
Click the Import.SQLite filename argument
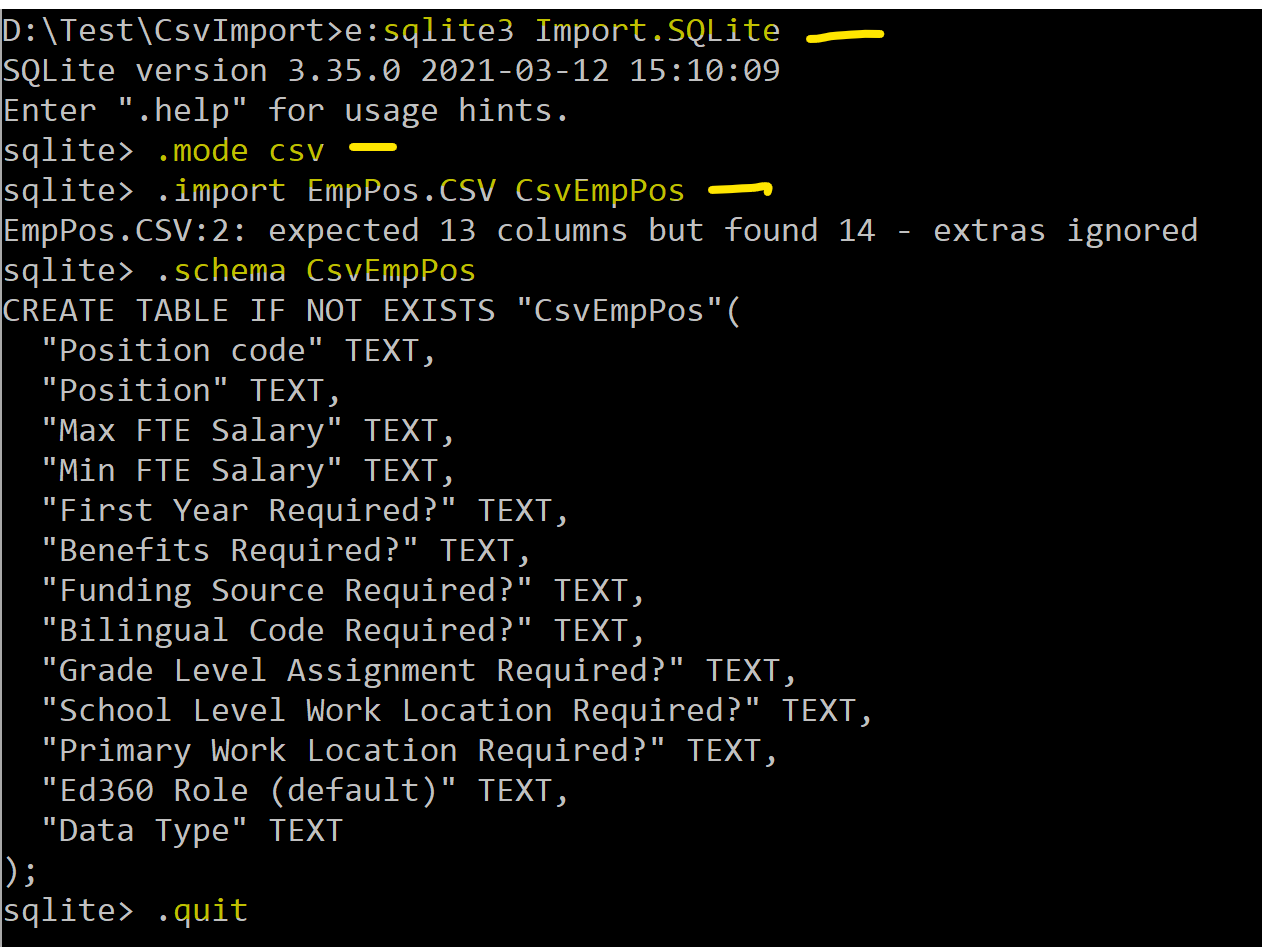coord(657,31)
